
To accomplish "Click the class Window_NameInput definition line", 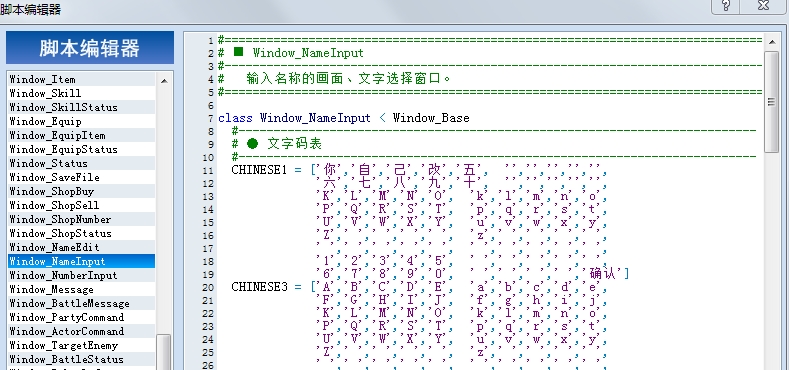I will [344, 118].
